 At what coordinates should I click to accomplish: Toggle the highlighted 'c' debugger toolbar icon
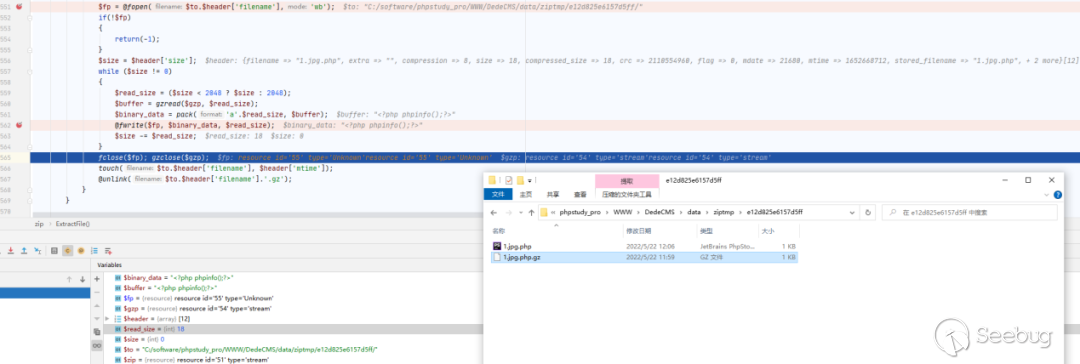click(68, 250)
